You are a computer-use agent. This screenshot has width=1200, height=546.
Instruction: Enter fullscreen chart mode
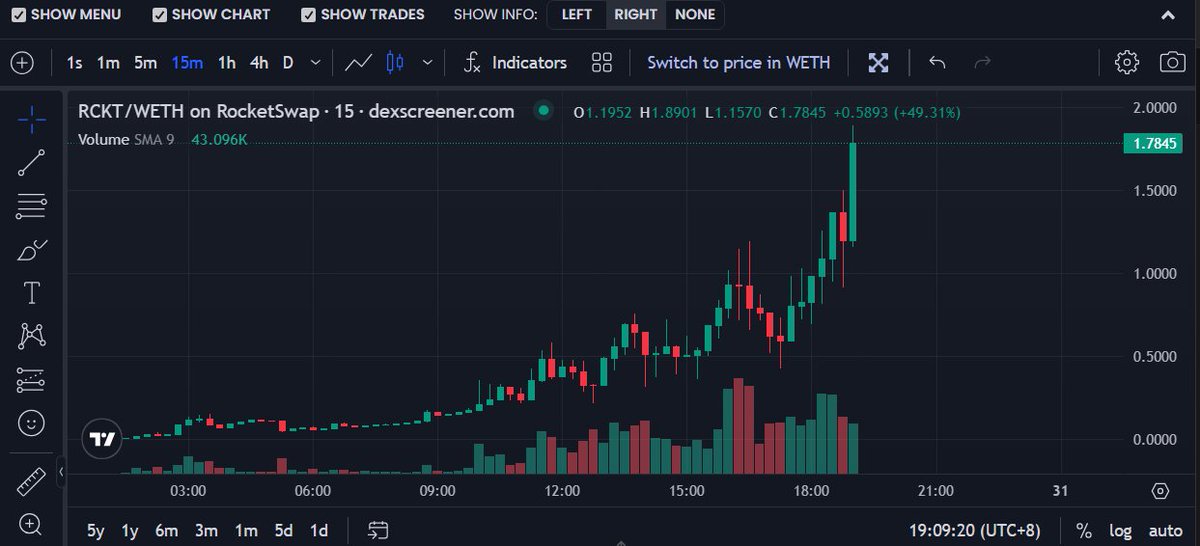(x=878, y=63)
